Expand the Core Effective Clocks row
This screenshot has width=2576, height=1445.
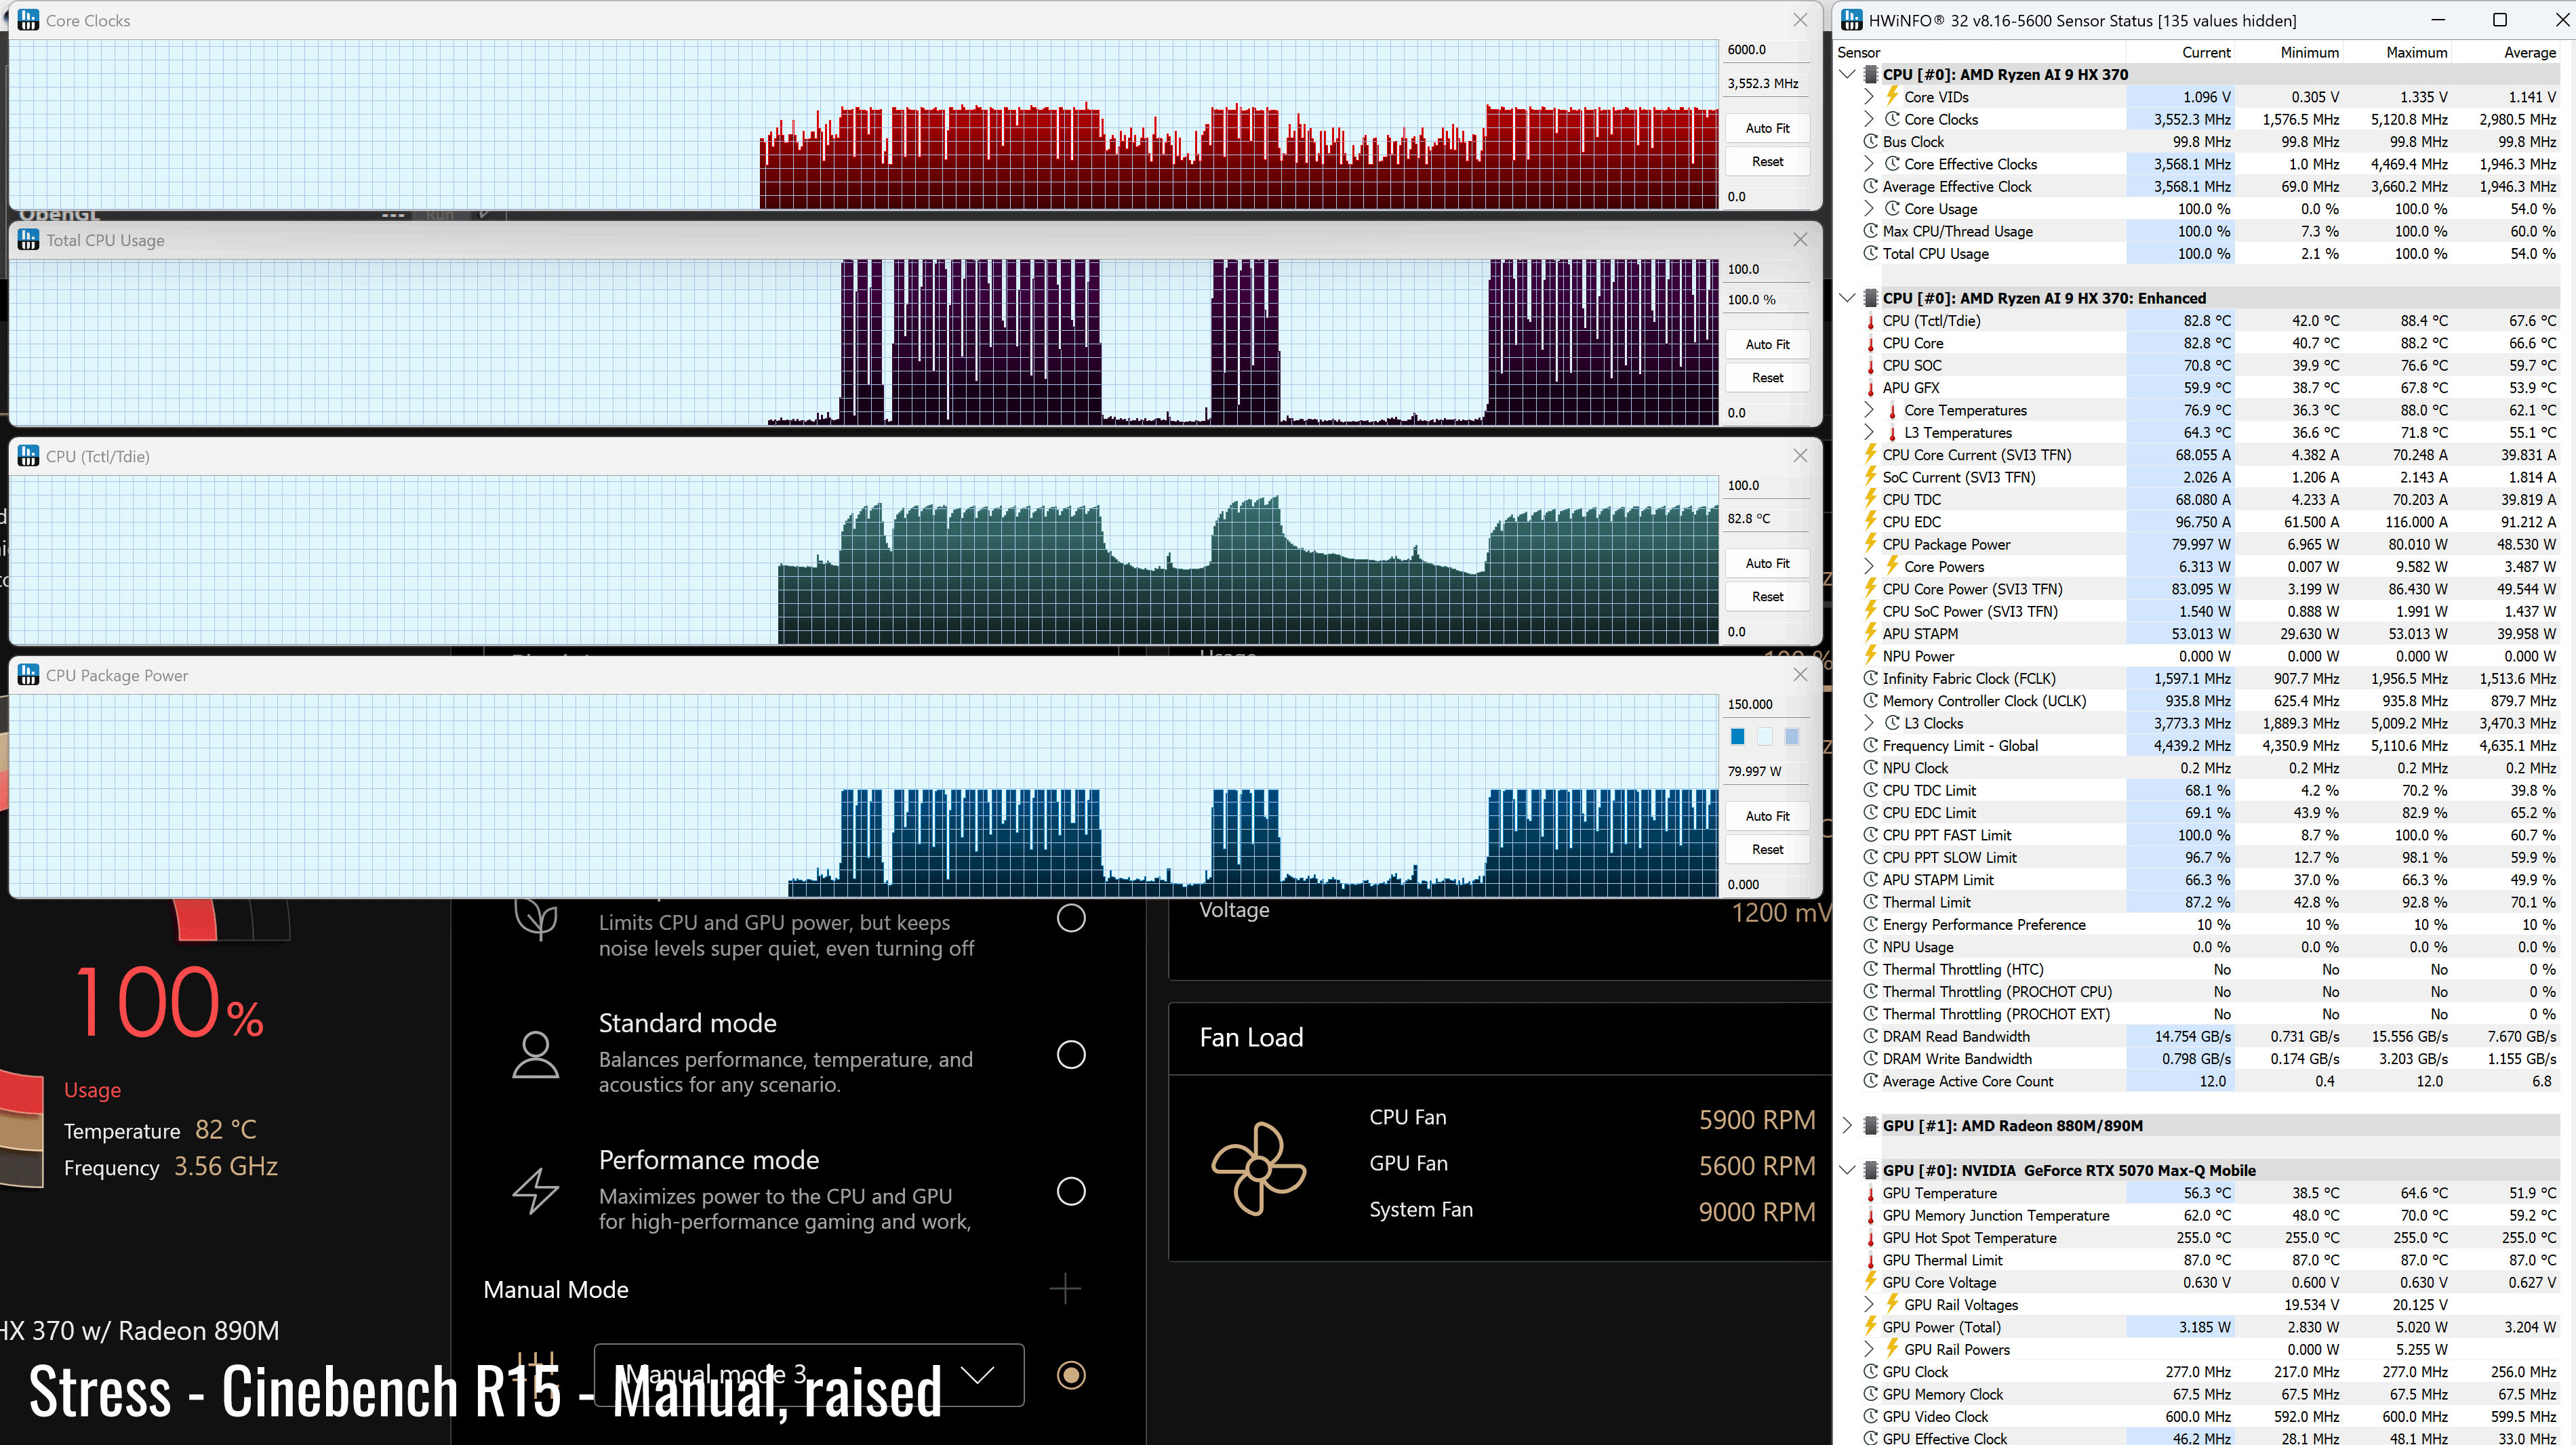[x=1868, y=164]
